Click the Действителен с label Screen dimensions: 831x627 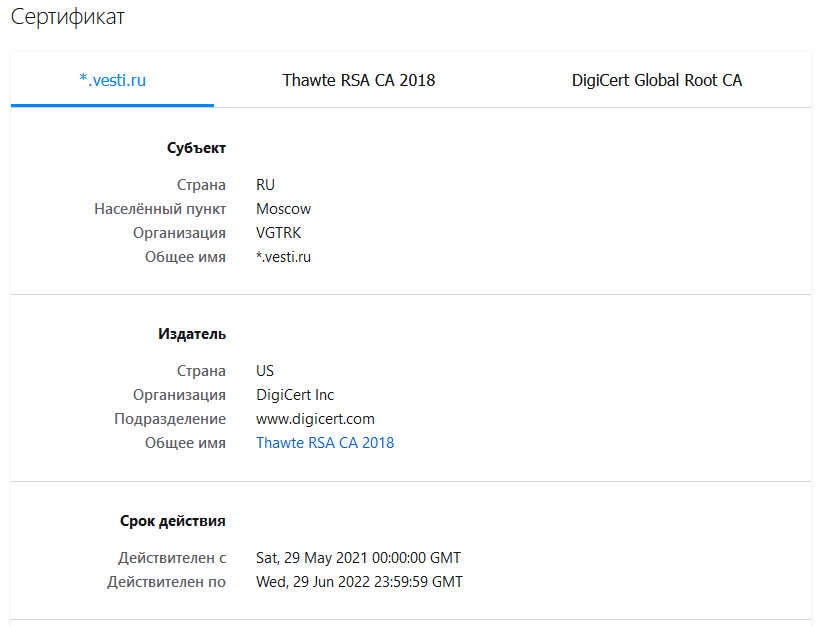tap(172, 558)
